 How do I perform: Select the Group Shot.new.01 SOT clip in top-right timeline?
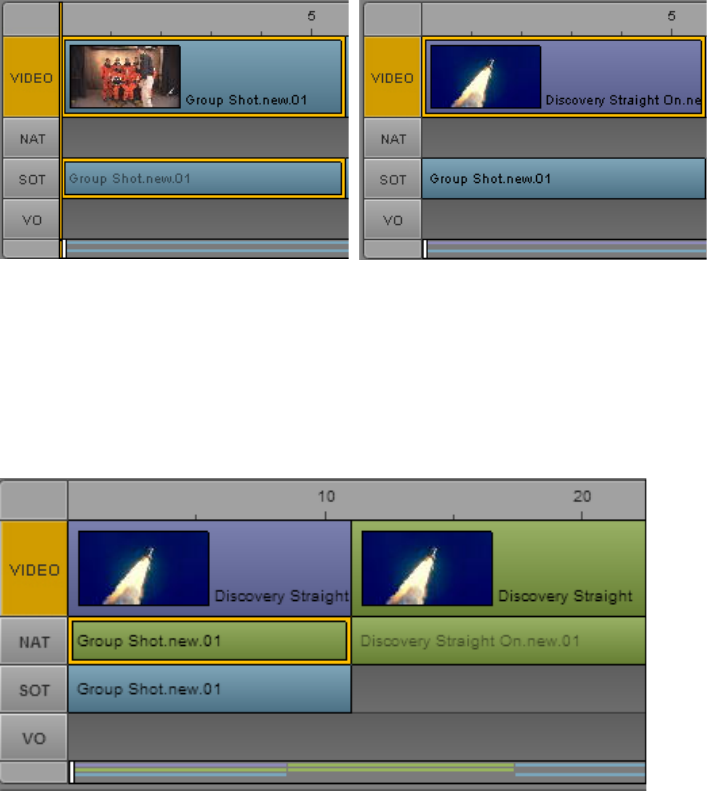[564, 179]
